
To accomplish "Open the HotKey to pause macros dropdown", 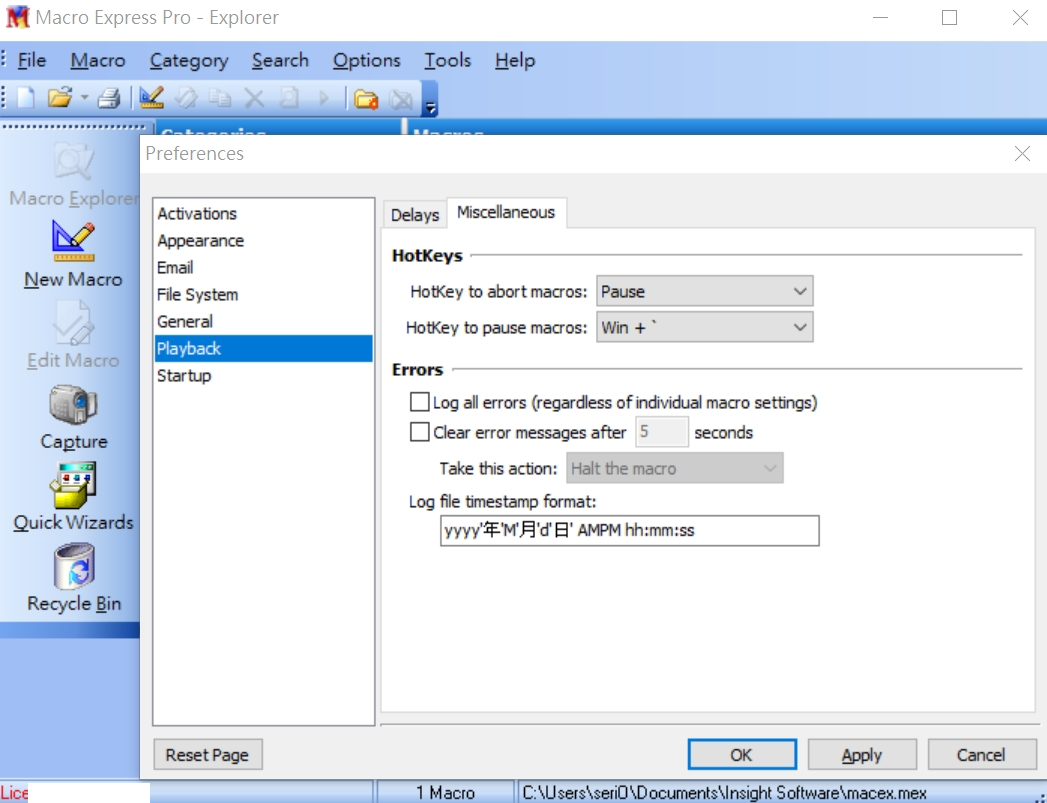I will click(704, 327).
